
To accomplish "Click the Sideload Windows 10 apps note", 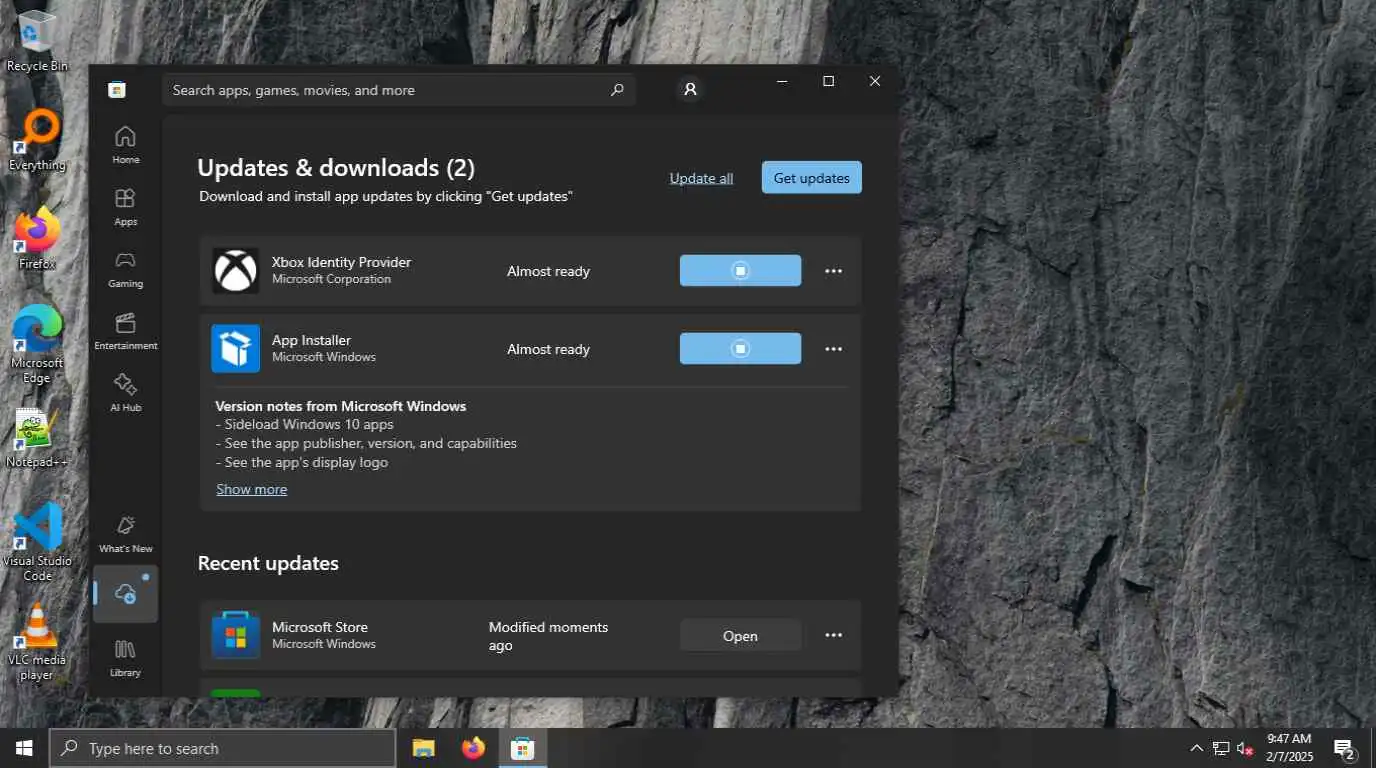I will click(x=304, y=424).
